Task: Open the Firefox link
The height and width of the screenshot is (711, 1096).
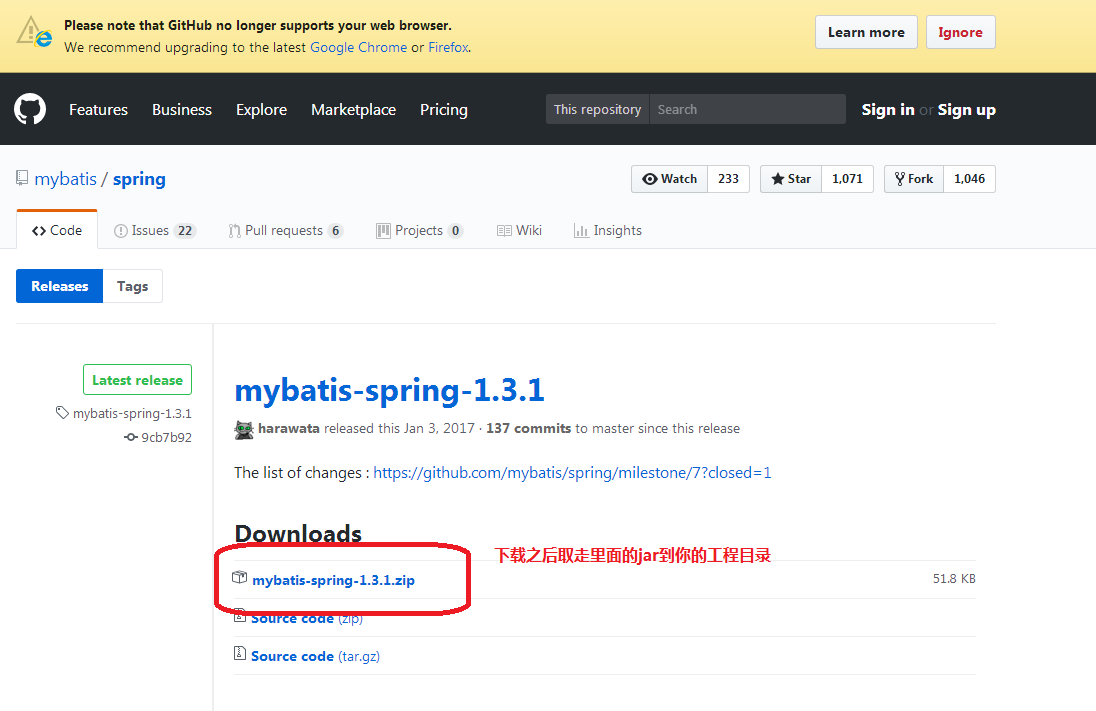Action: (448, 48)
